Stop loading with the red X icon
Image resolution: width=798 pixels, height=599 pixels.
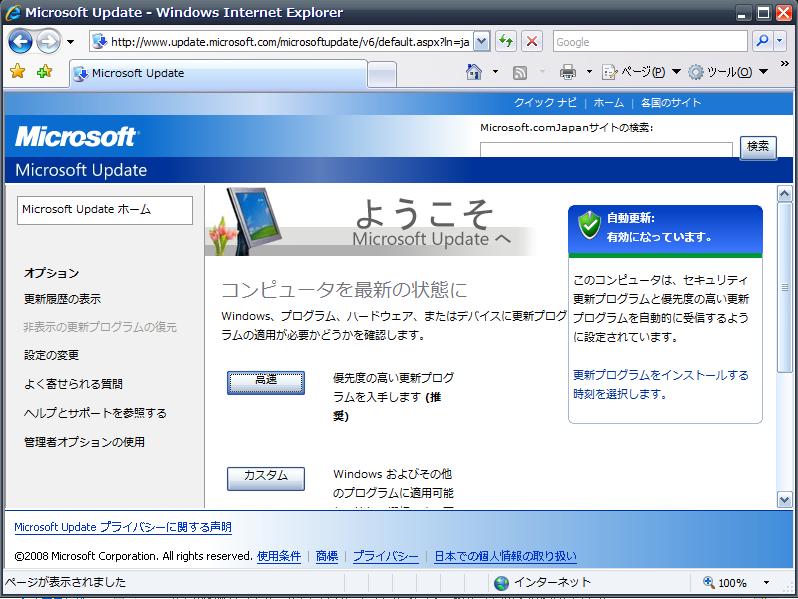(532, 41)
